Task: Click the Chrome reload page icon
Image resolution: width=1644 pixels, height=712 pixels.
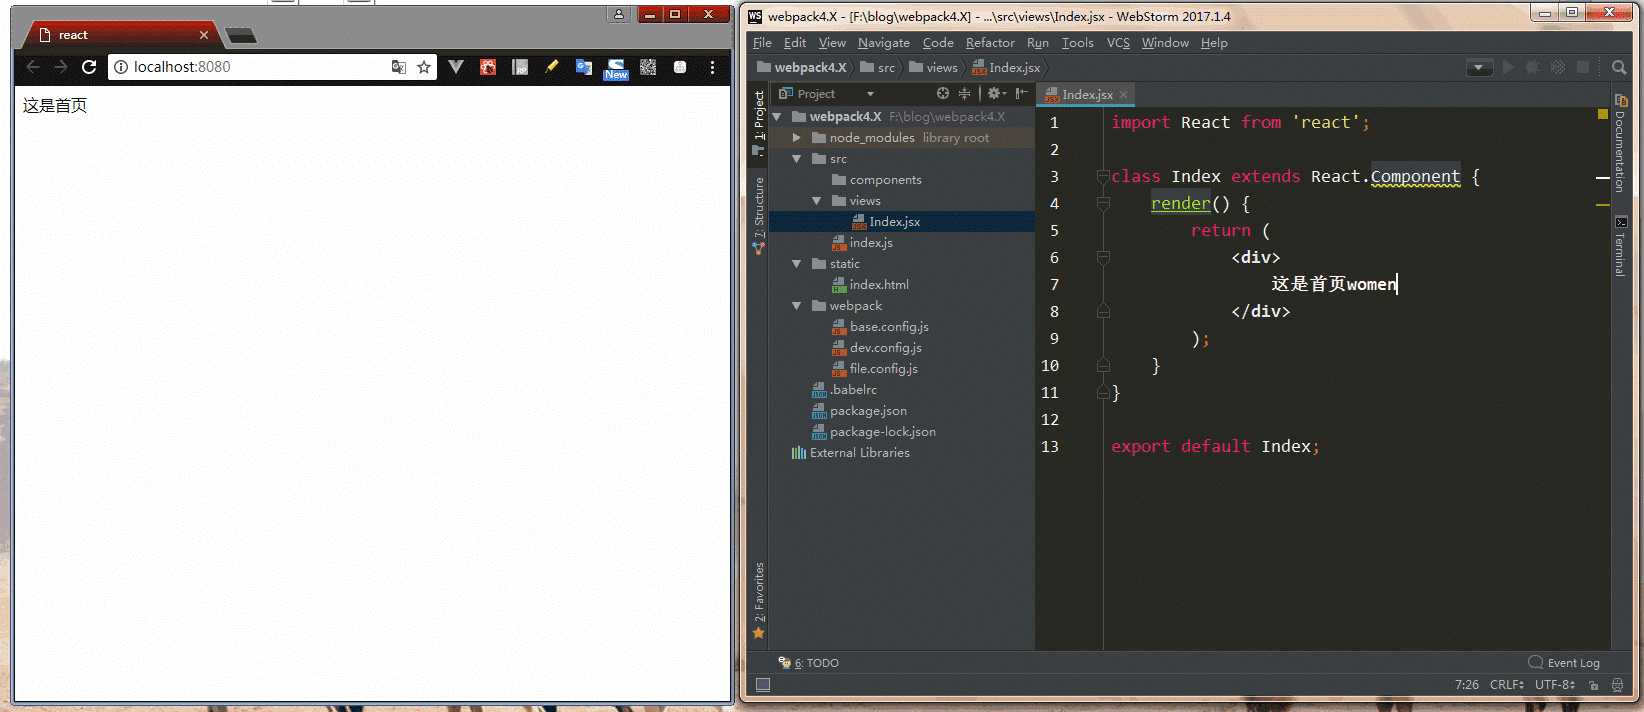Action: [89, 67]
